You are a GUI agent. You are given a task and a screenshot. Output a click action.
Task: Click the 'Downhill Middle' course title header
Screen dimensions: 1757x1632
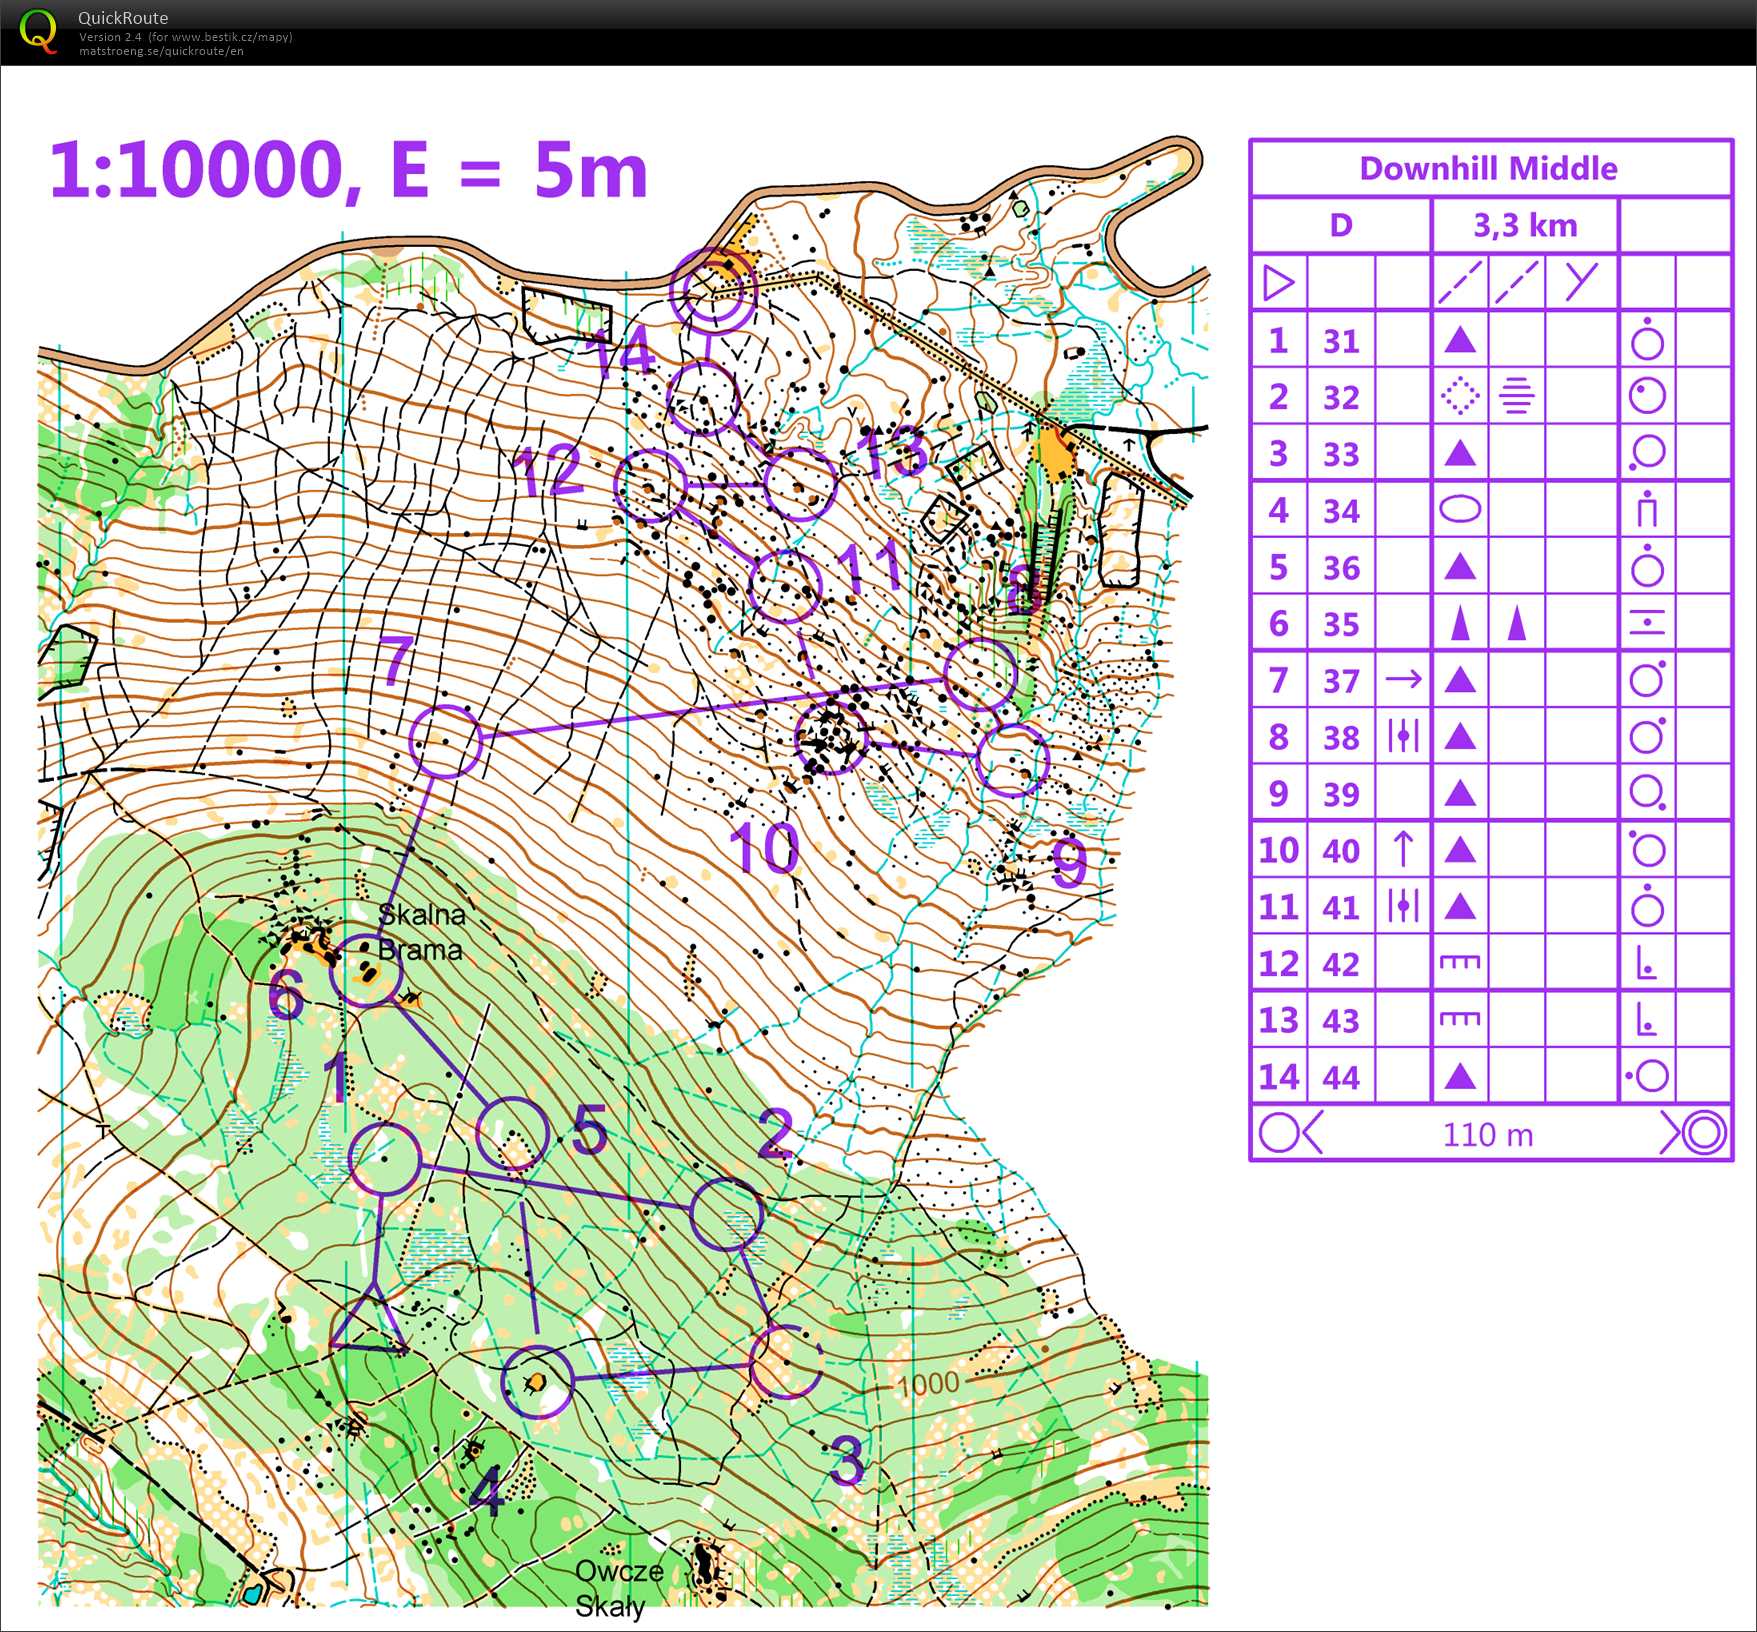1488,168
